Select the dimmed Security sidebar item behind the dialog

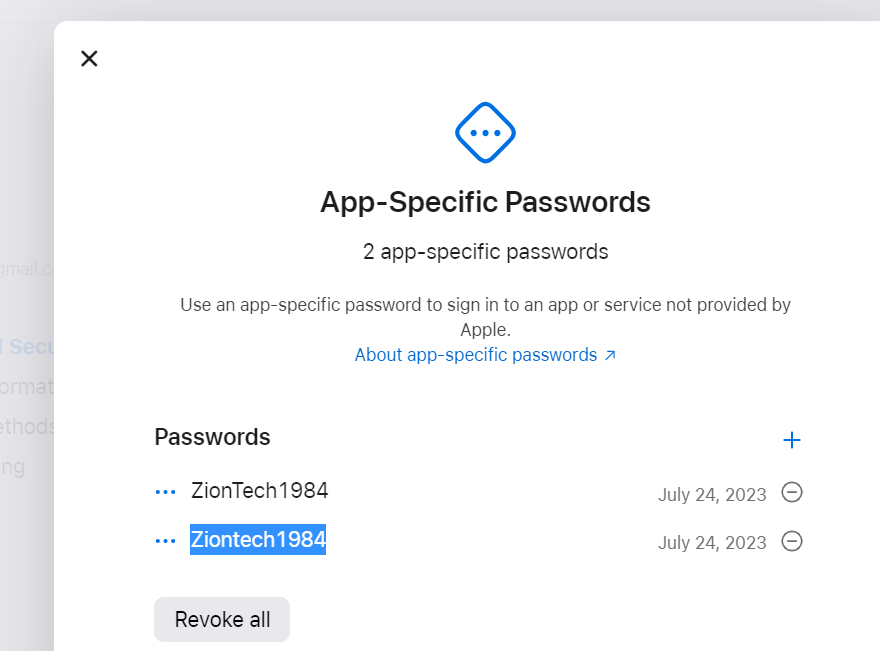tap(28, 347)
